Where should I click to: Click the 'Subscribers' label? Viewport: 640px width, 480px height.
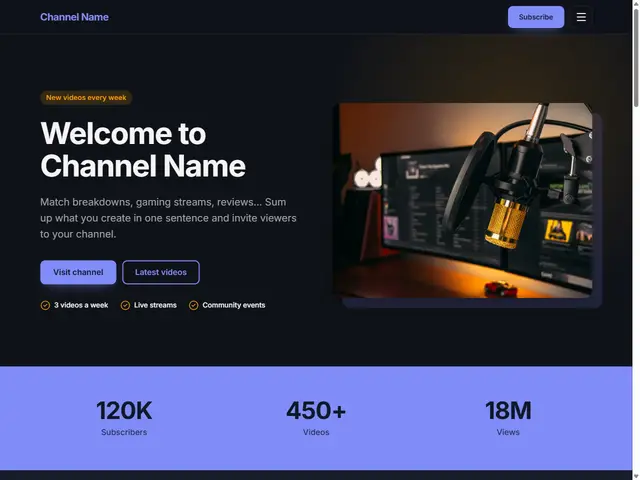124,432
